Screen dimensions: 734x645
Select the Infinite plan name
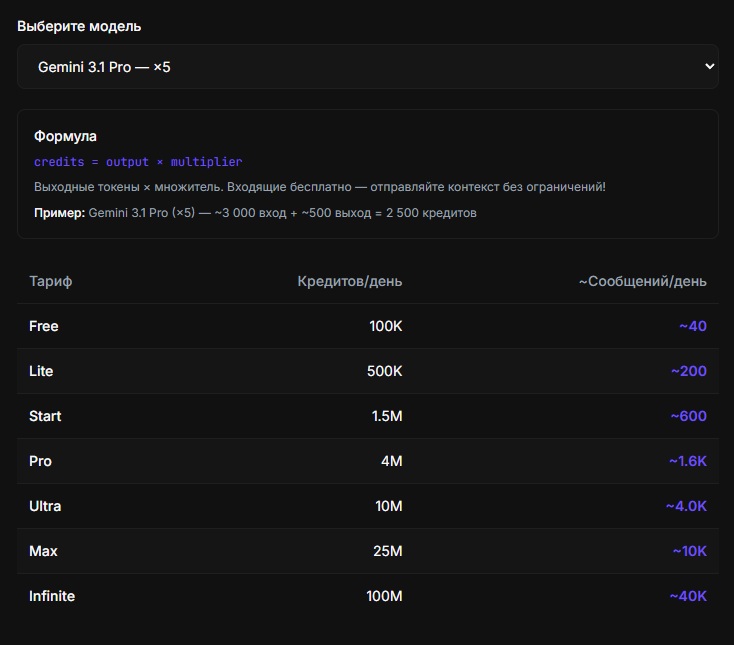tap(52, 596)
